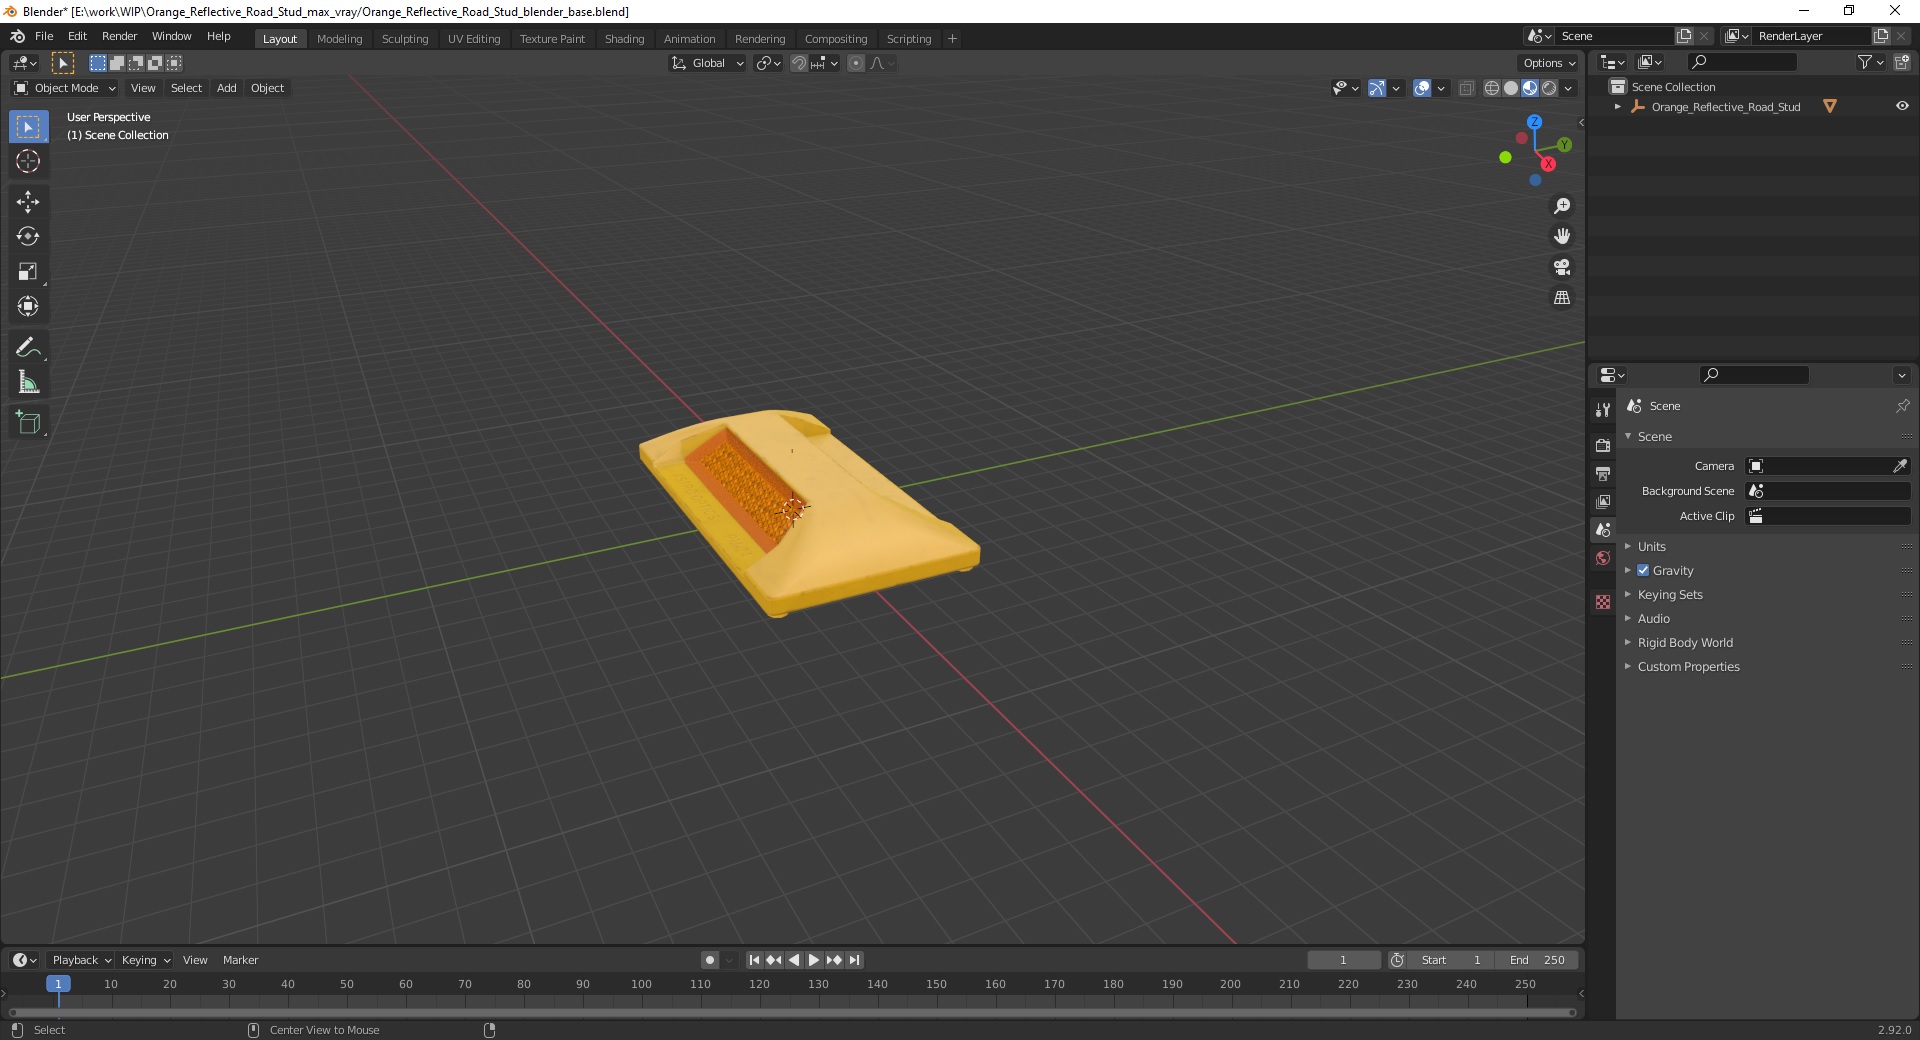Toggle auto keying record button

pyautogui.click(x=710, y=960)
